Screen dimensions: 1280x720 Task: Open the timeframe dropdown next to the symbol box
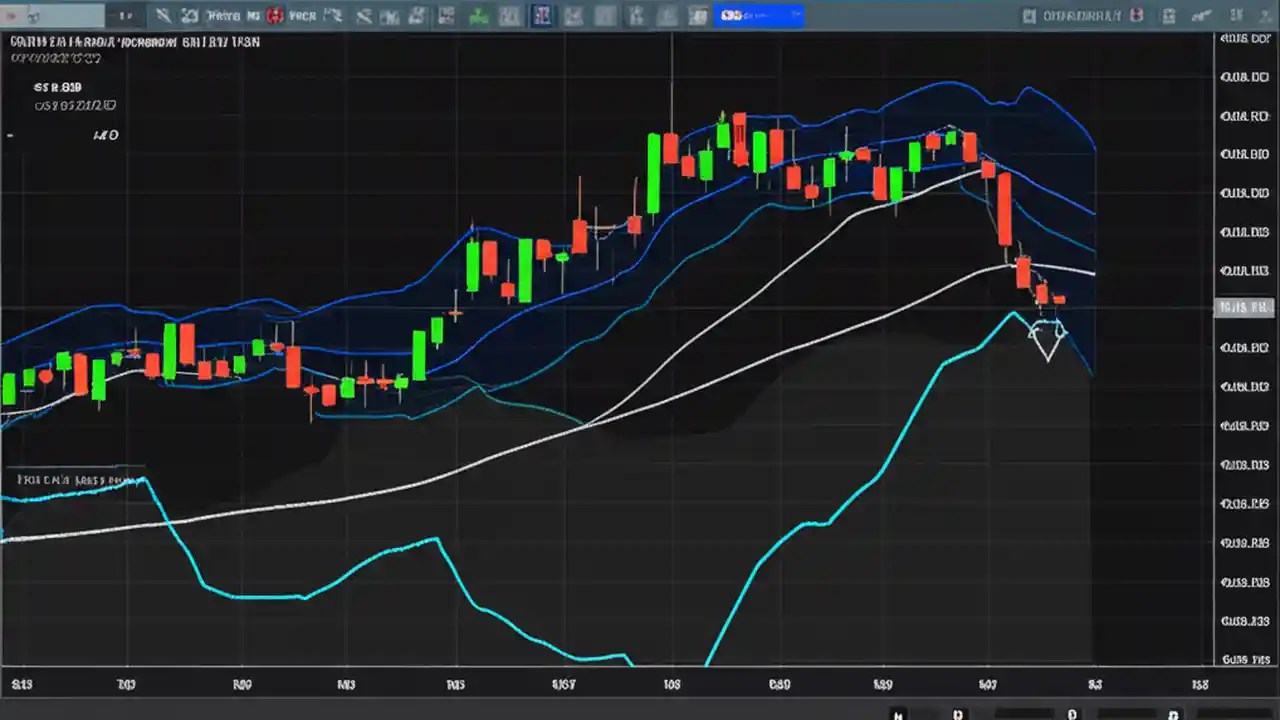126,15
